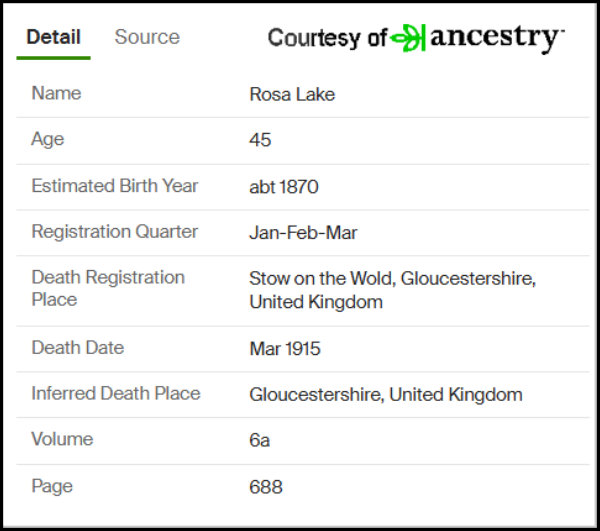Switch to the Source tab
Viewport: 600px width, 531px height.
147,37
